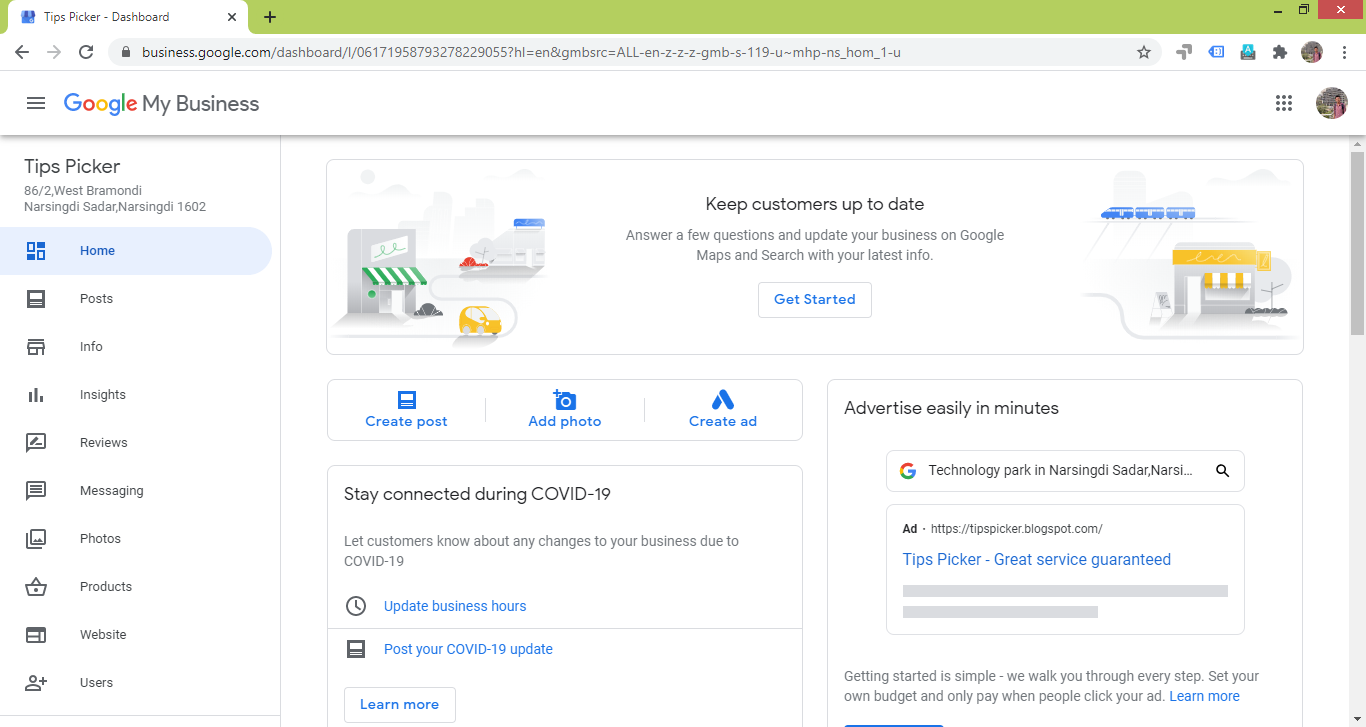Viewport: 1366px width, 727px height.
Task: Click the hammer-shaped toolbar extension icon
Action: point(1184,52)
